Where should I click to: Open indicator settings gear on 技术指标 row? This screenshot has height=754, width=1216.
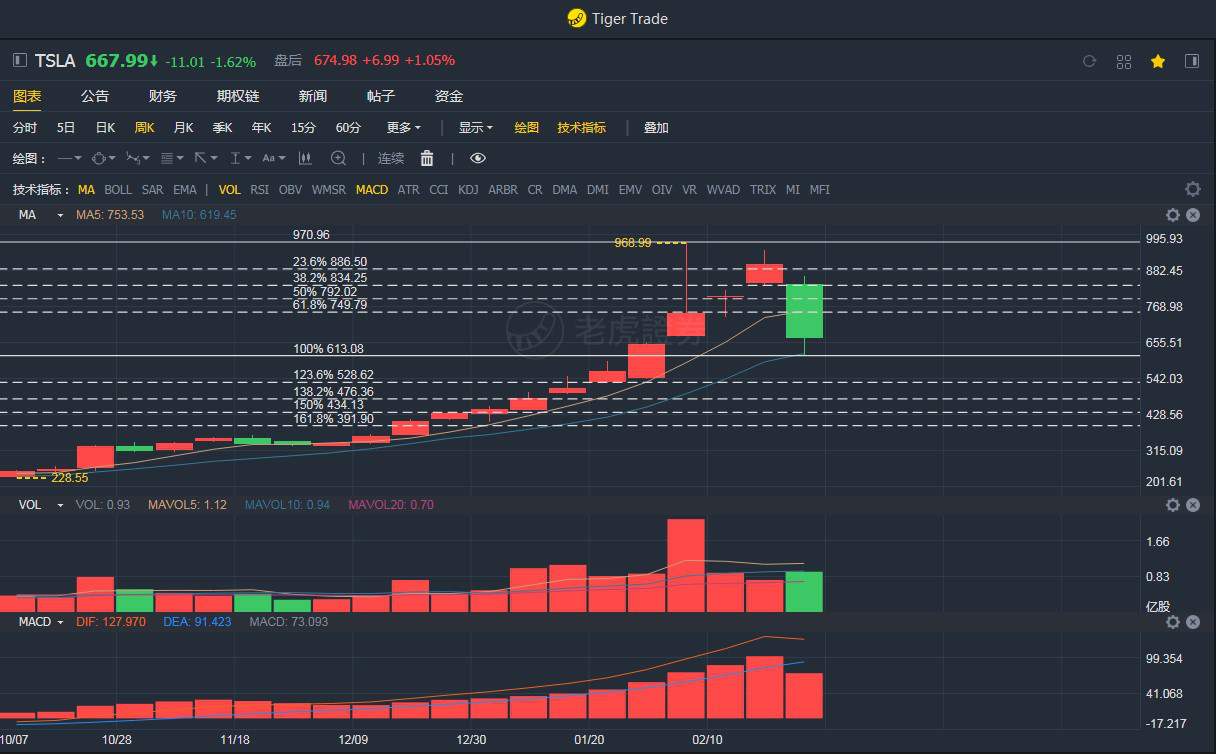pyautogui.click(x=1192, y=189)
